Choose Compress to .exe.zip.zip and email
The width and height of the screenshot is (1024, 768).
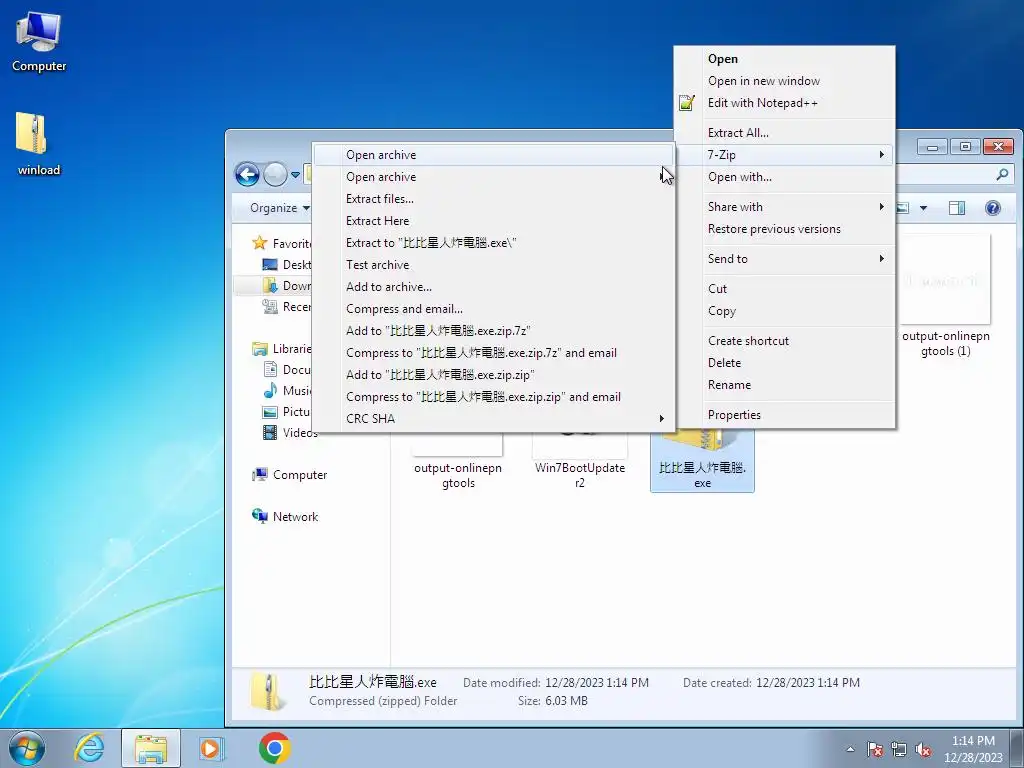493,397
